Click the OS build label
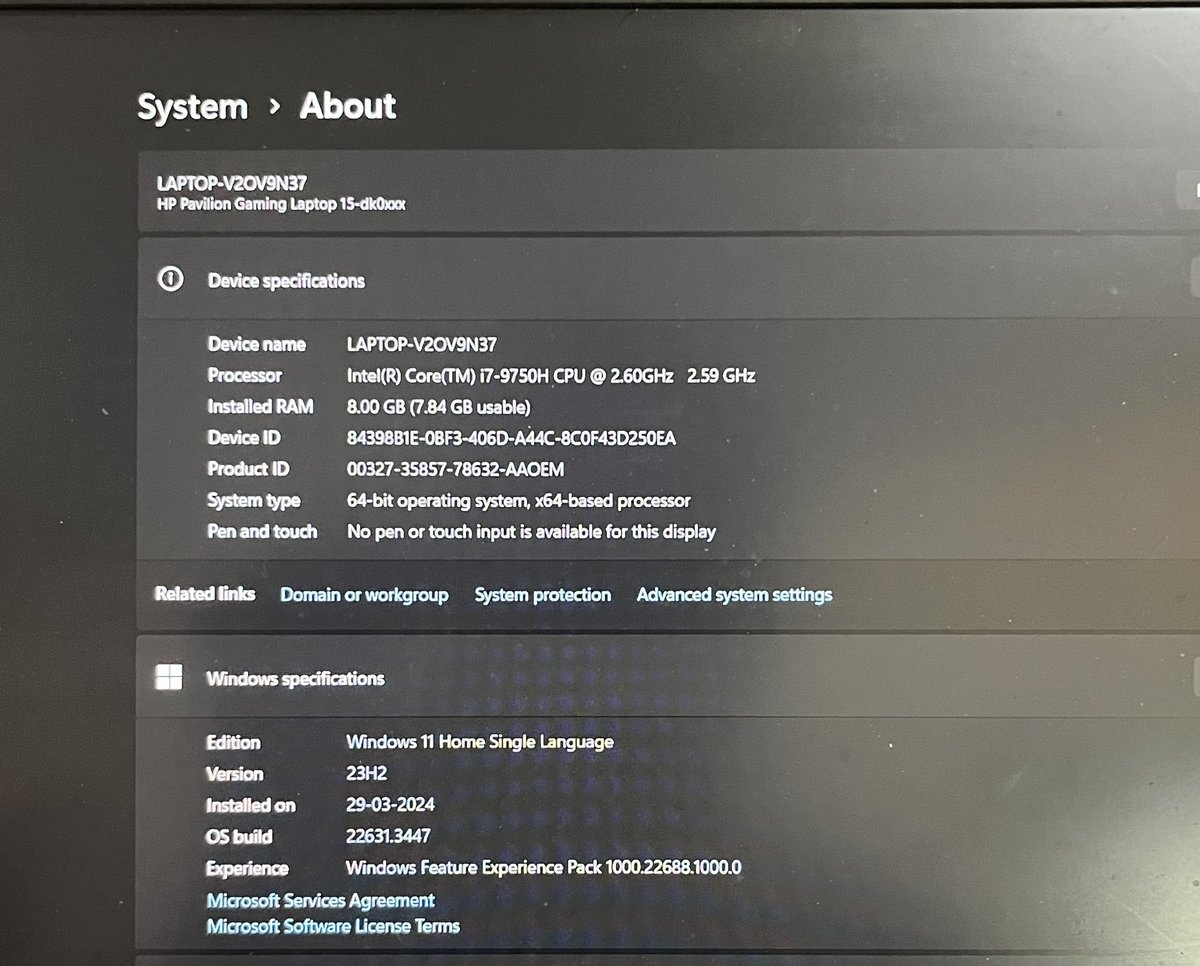Image resolution: width=1200 pixels, height=966 pixels. click(239, 836)
